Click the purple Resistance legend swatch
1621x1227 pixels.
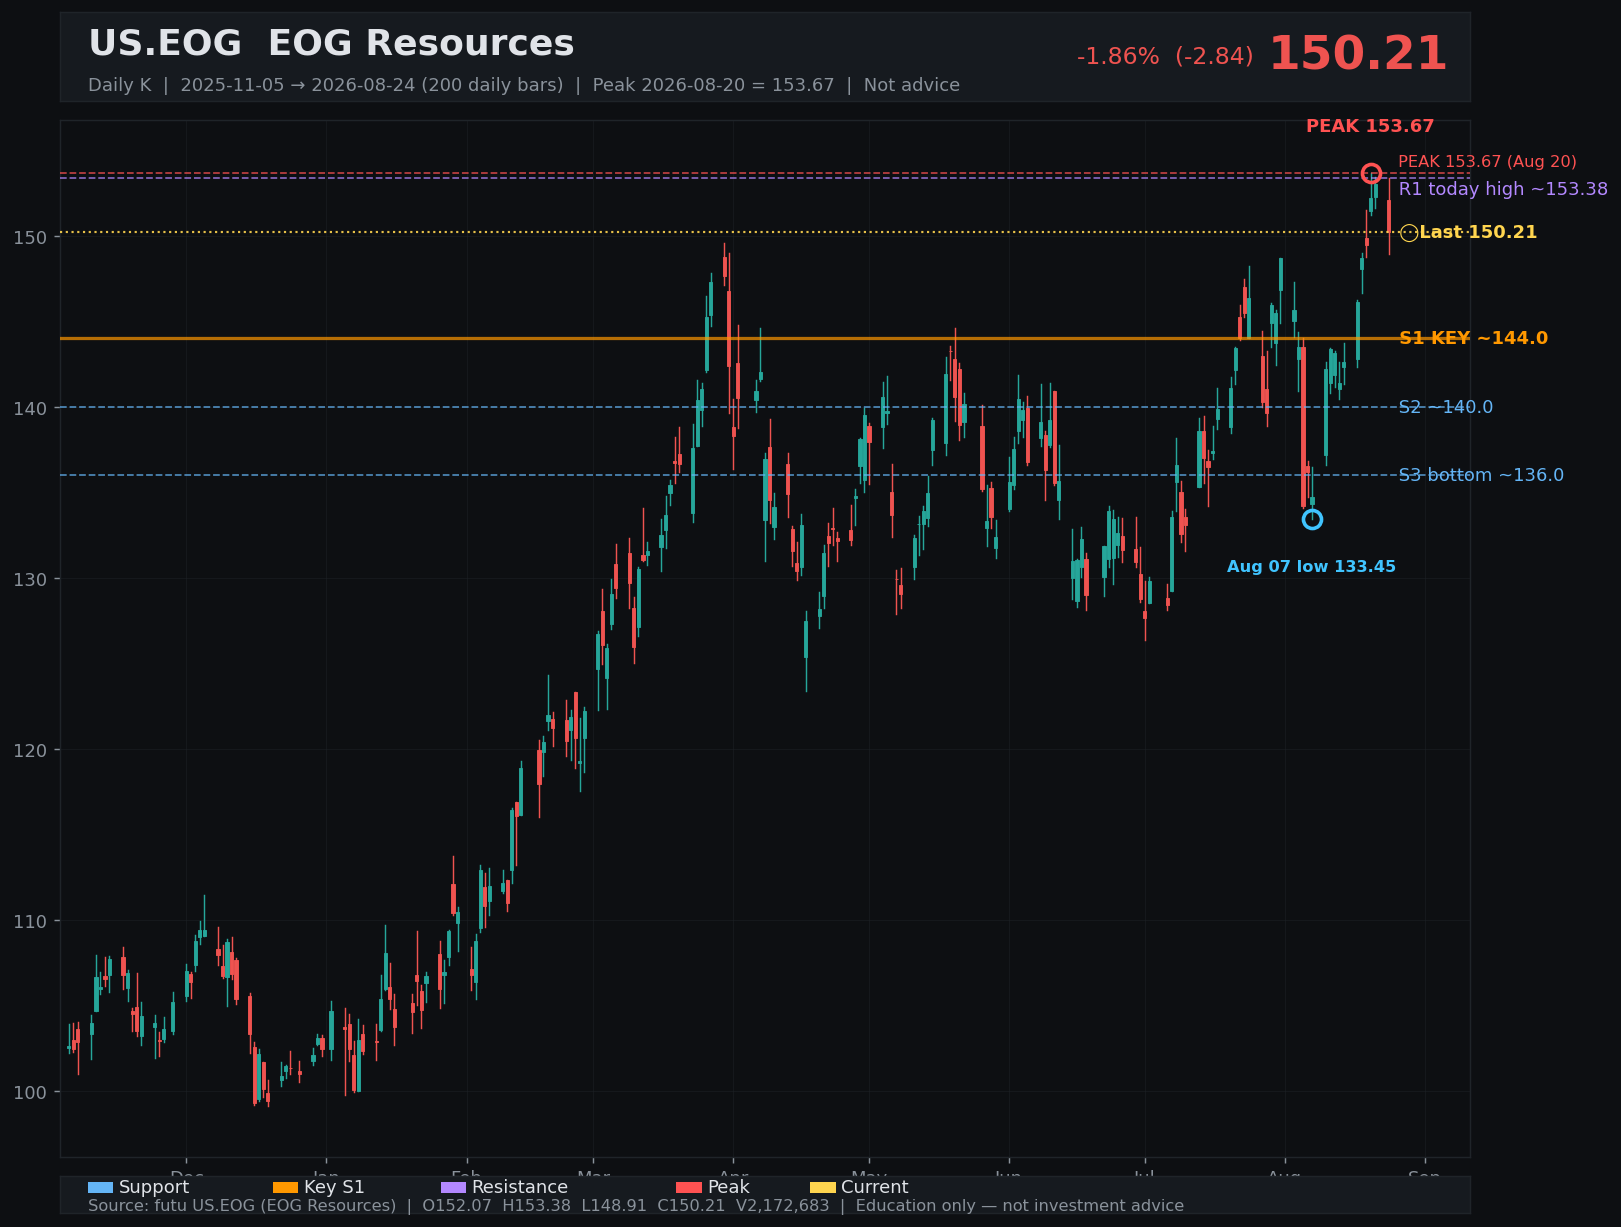(453, 1188)
